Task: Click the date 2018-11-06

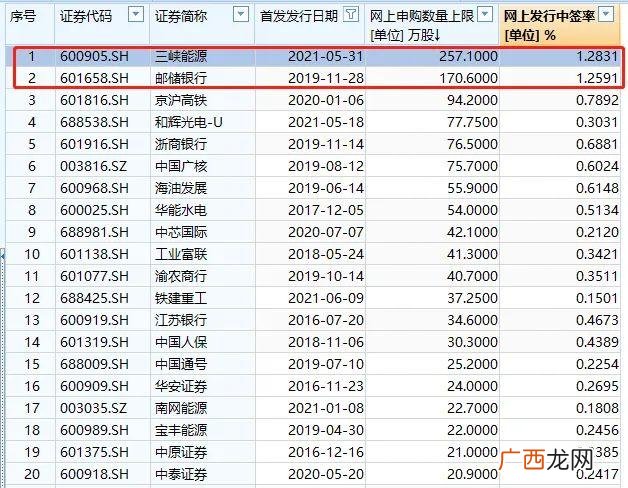Action: pos(326,342)
